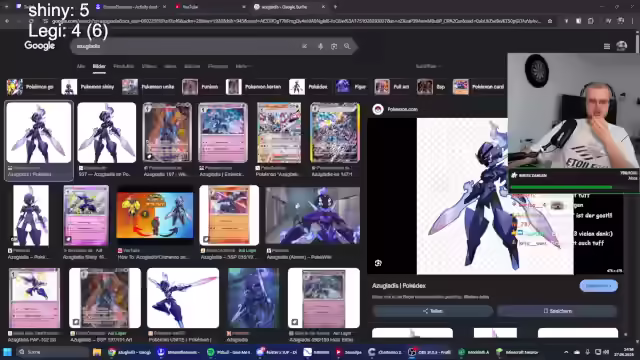Click the taskbar microphone tray icon
The height and width of the screenshot is (360, 640).
587,352
